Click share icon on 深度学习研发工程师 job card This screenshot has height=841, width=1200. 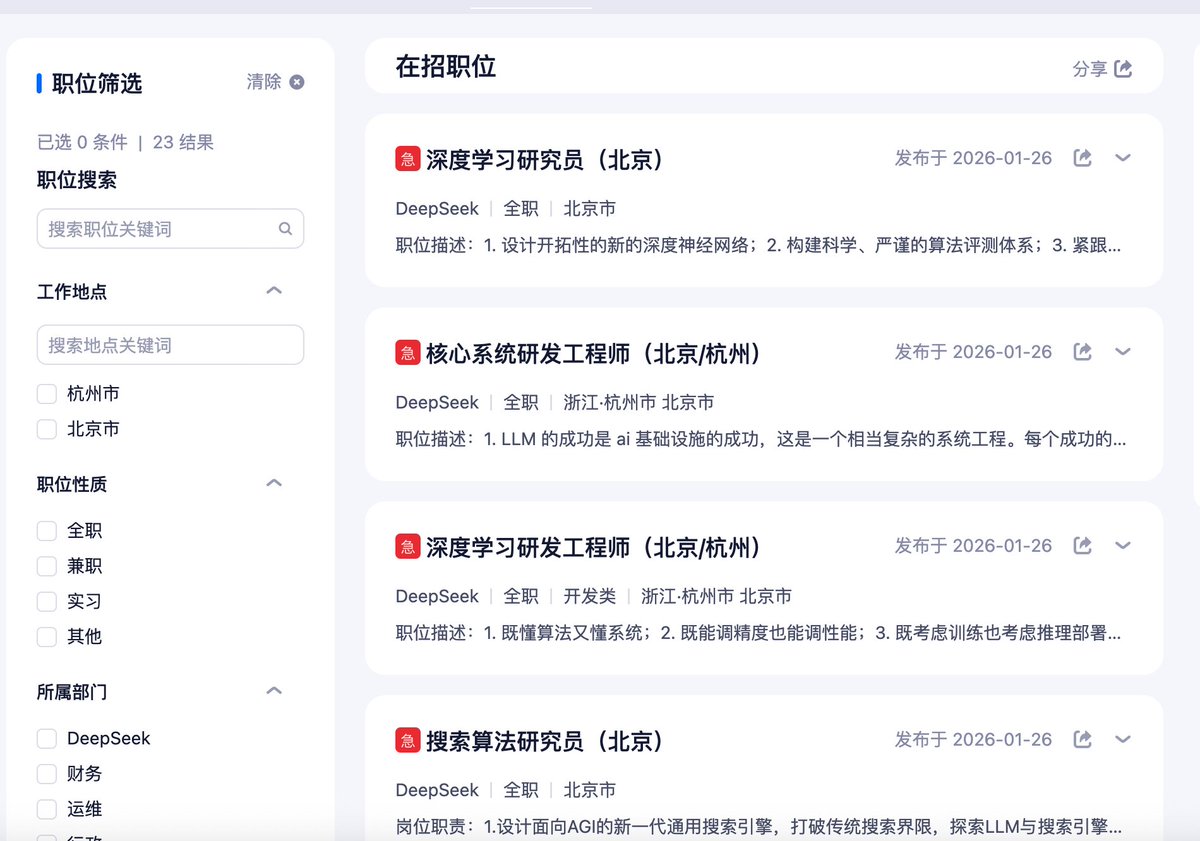click(x=1082, y=546)
